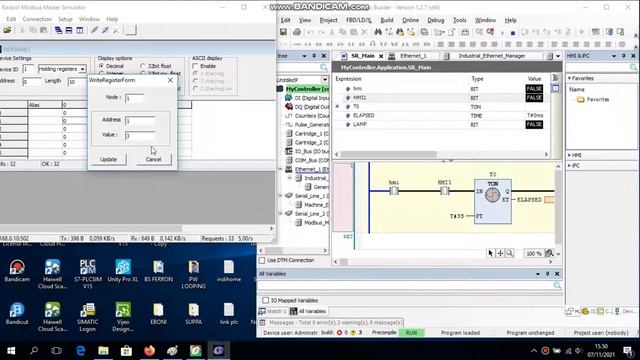Click the Save icon in Machine Expert toolbar
This screenshot has height=360, width=640.
click(283, 32)
